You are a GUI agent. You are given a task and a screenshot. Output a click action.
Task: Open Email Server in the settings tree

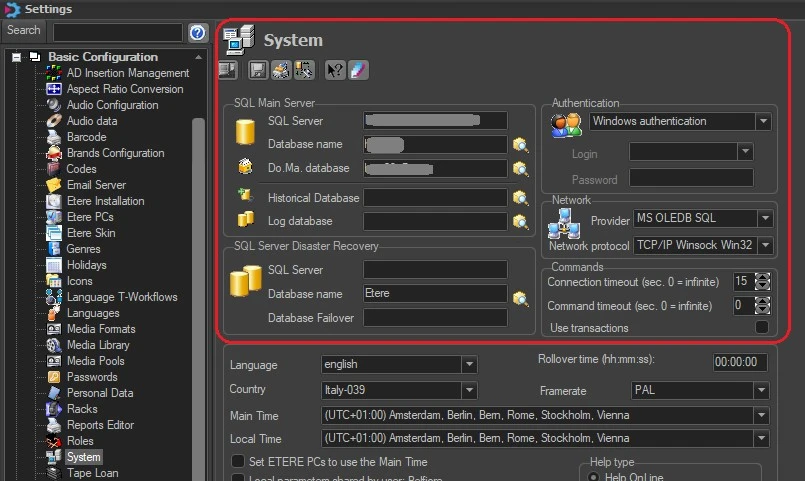click(96, 185)
